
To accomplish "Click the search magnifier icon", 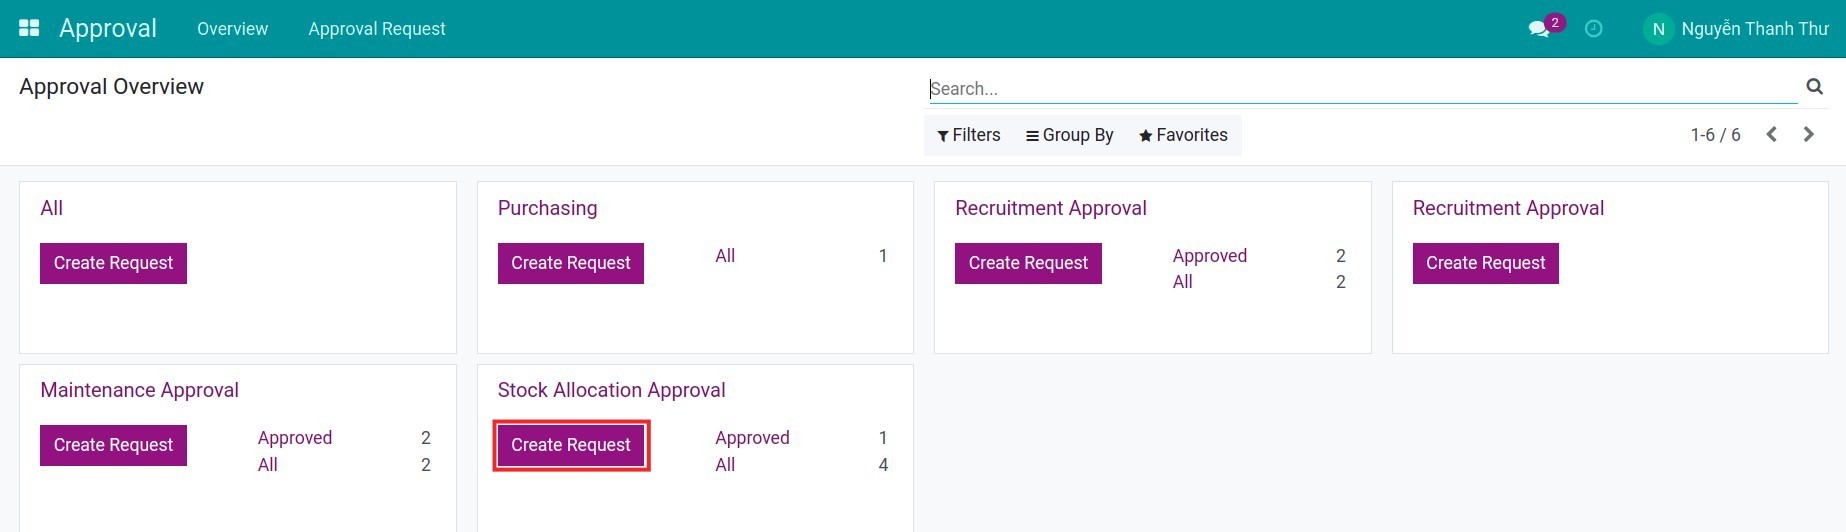I will click(x=1814, y=87).
